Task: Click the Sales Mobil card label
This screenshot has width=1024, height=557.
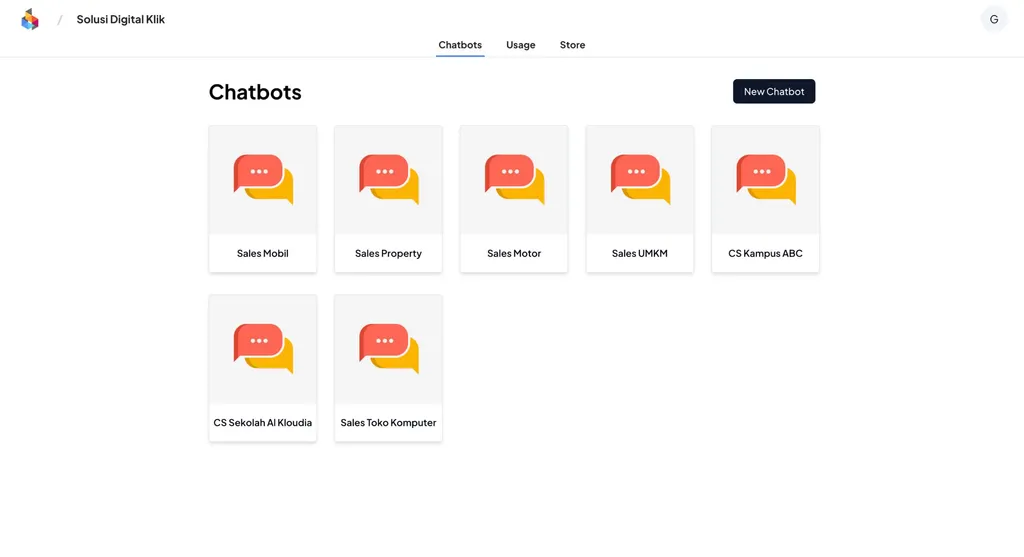Action: 263,254
